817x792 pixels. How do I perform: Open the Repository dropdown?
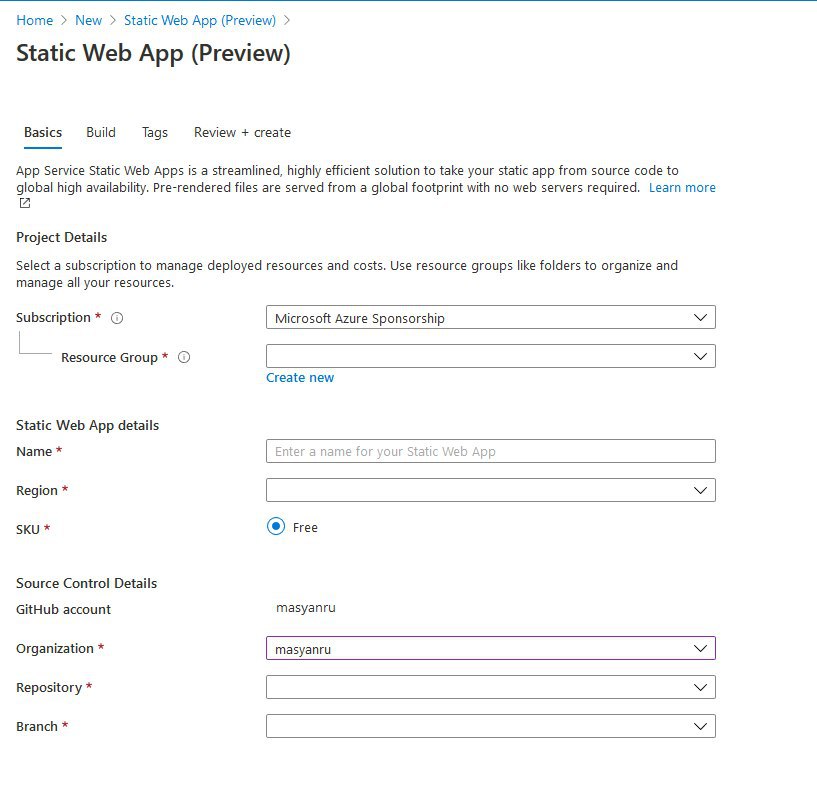pos(490,687)
